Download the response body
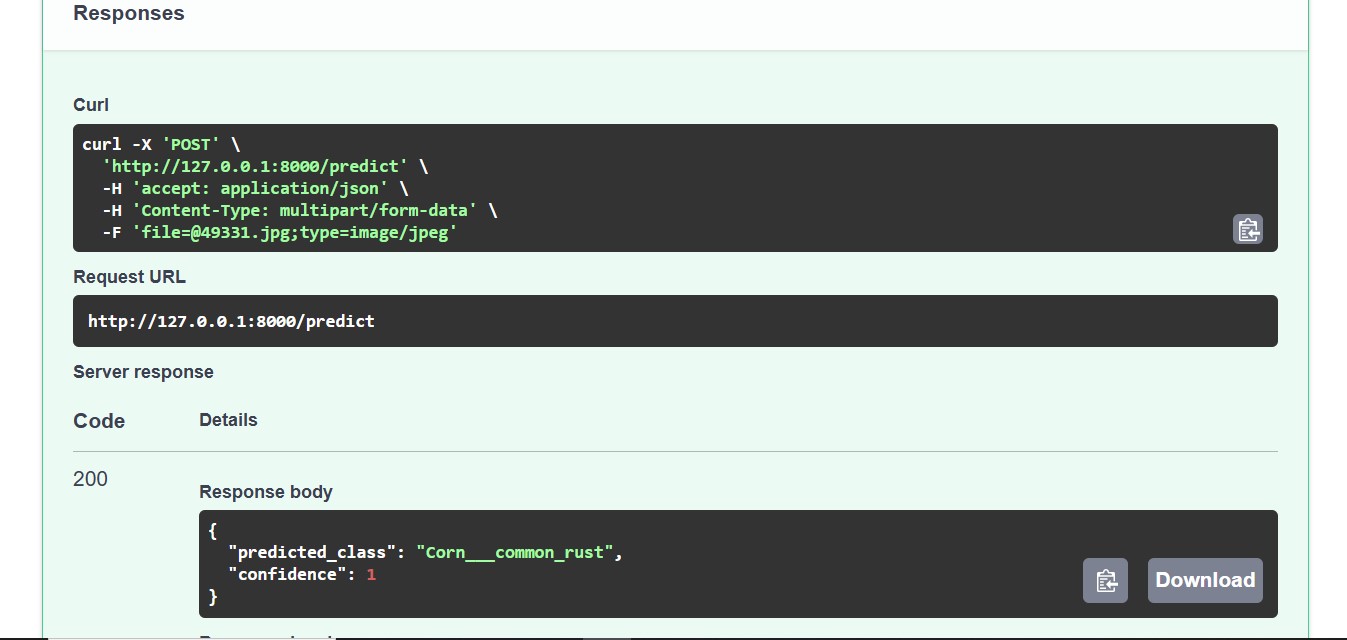Viewport: 1347px width, 640px height. click(x=1205, y=580)
